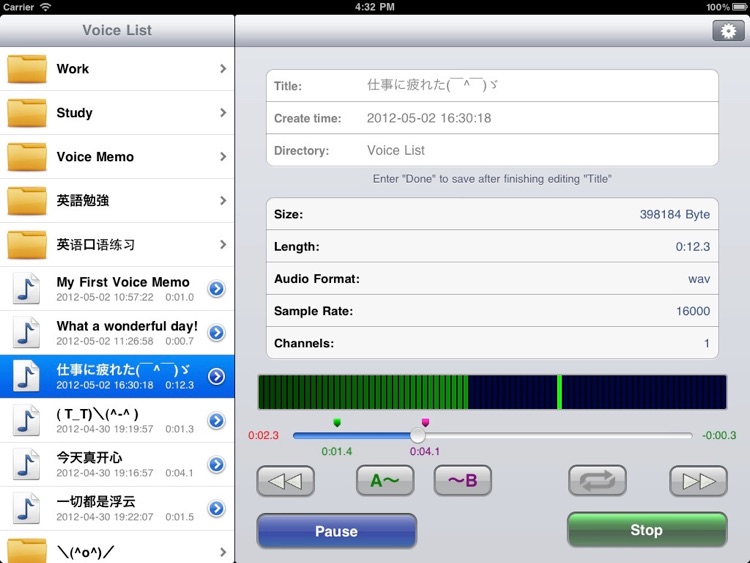This screenshot has width=750, height=563.
Task: Select the Study folder name
Action: 74,113
